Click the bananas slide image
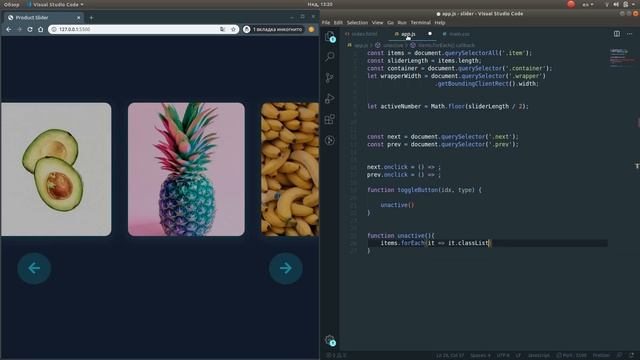Screen dimensions: 640x360 tap(290, 169)
